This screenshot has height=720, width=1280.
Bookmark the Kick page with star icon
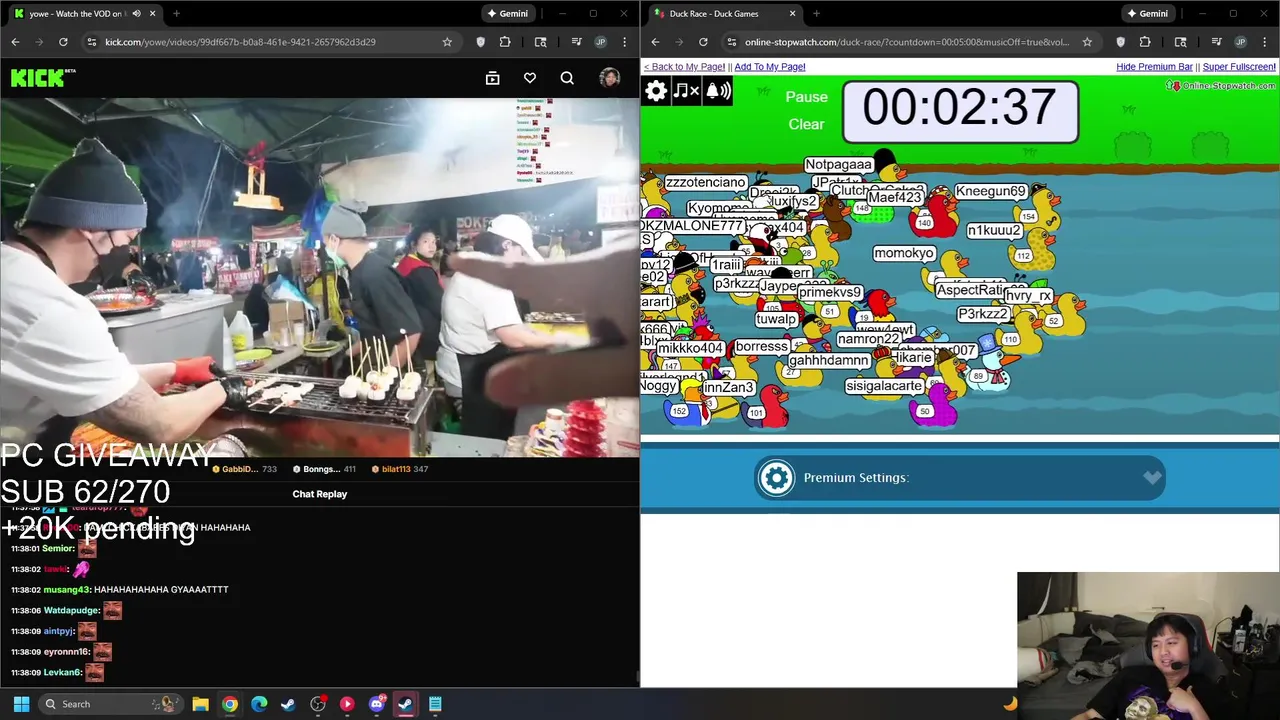(x=447, y=42)
